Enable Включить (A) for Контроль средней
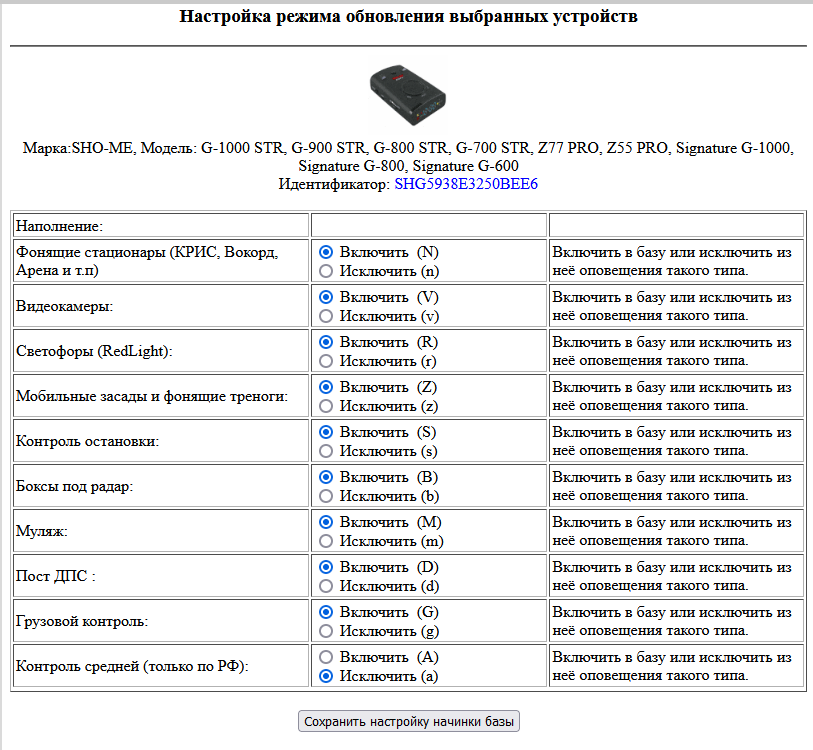The image size is (813, 750). click(x=326, y=657)
